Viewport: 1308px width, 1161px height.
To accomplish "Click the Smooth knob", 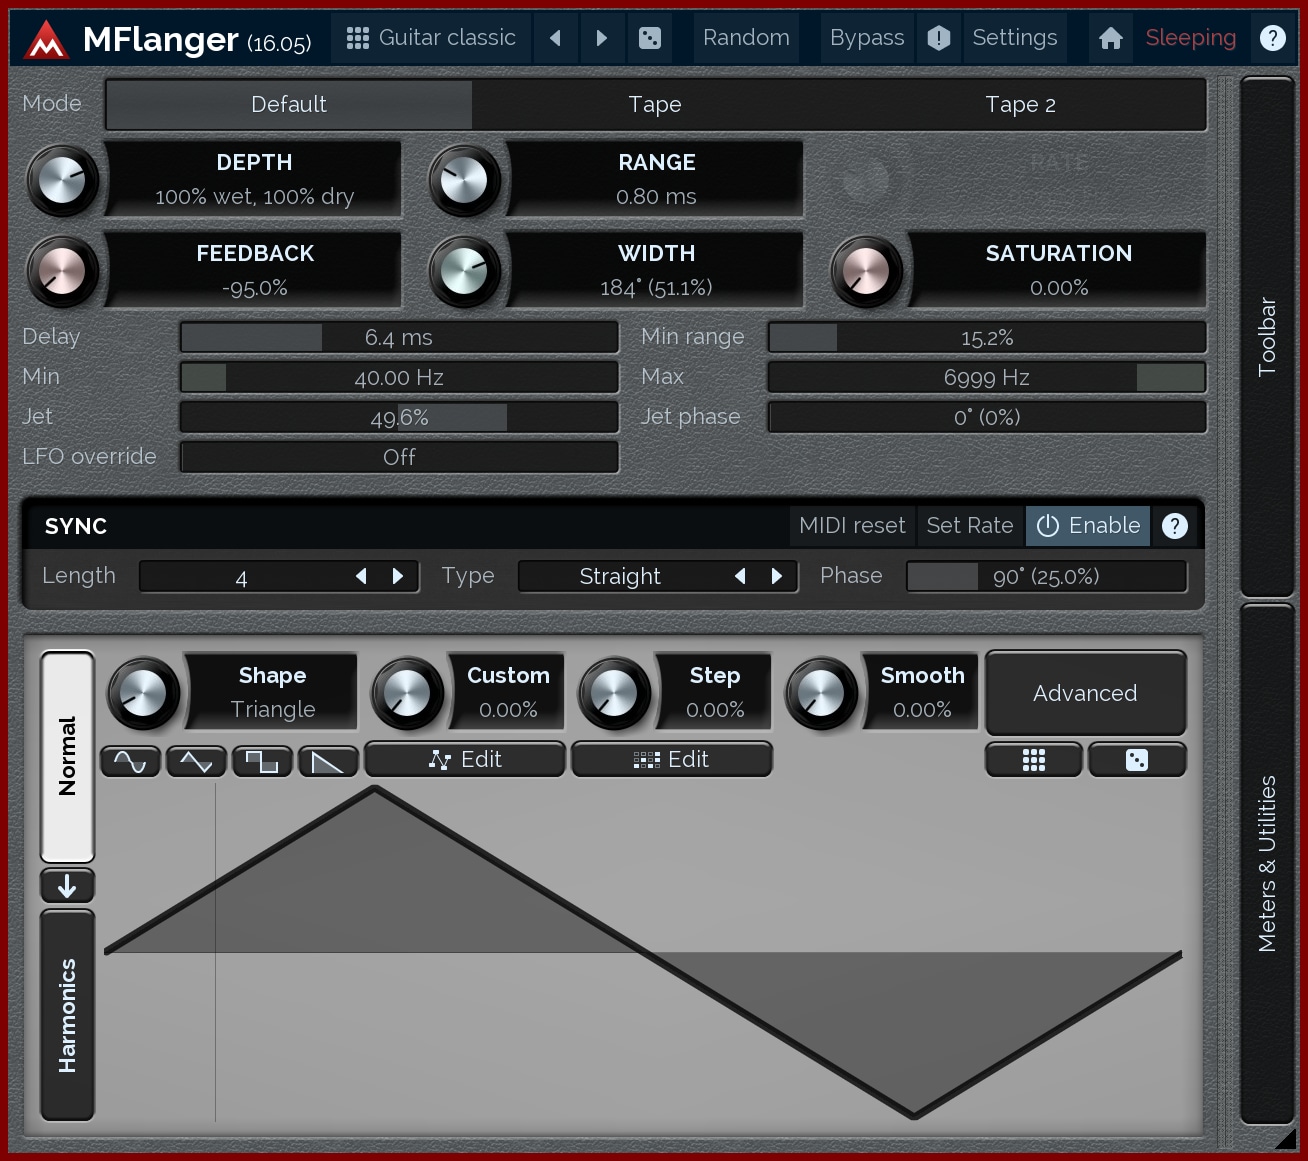I will (821, 693).
